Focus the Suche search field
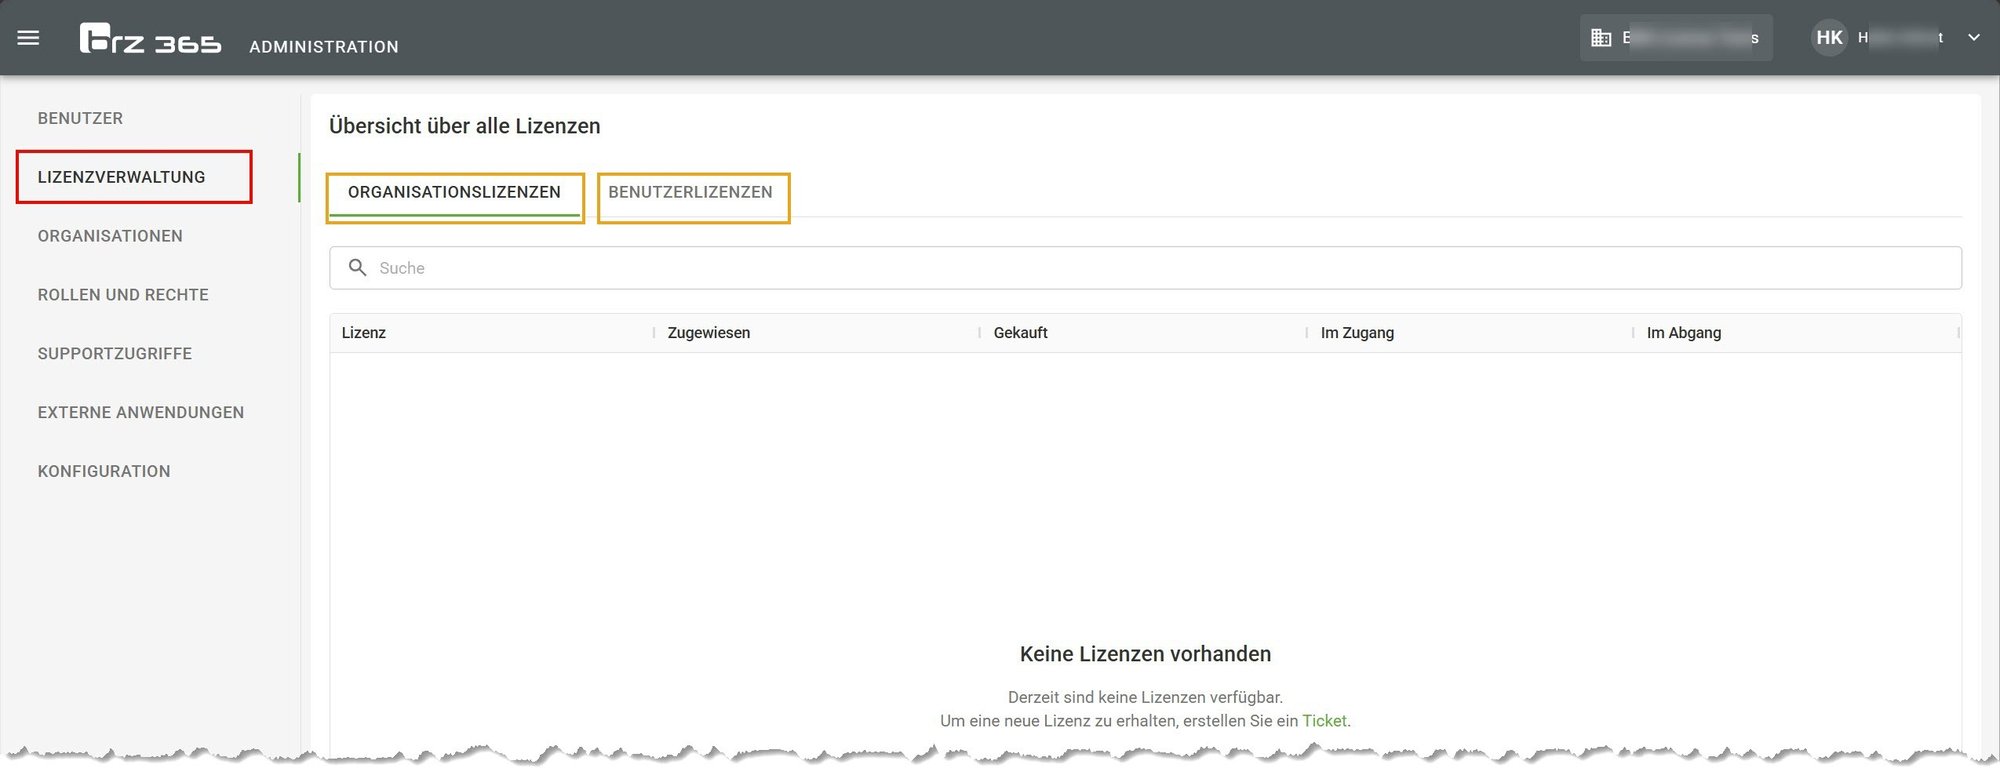Image resolution: width=2000 pixels, height=768 pixels. coord(1145,268)
